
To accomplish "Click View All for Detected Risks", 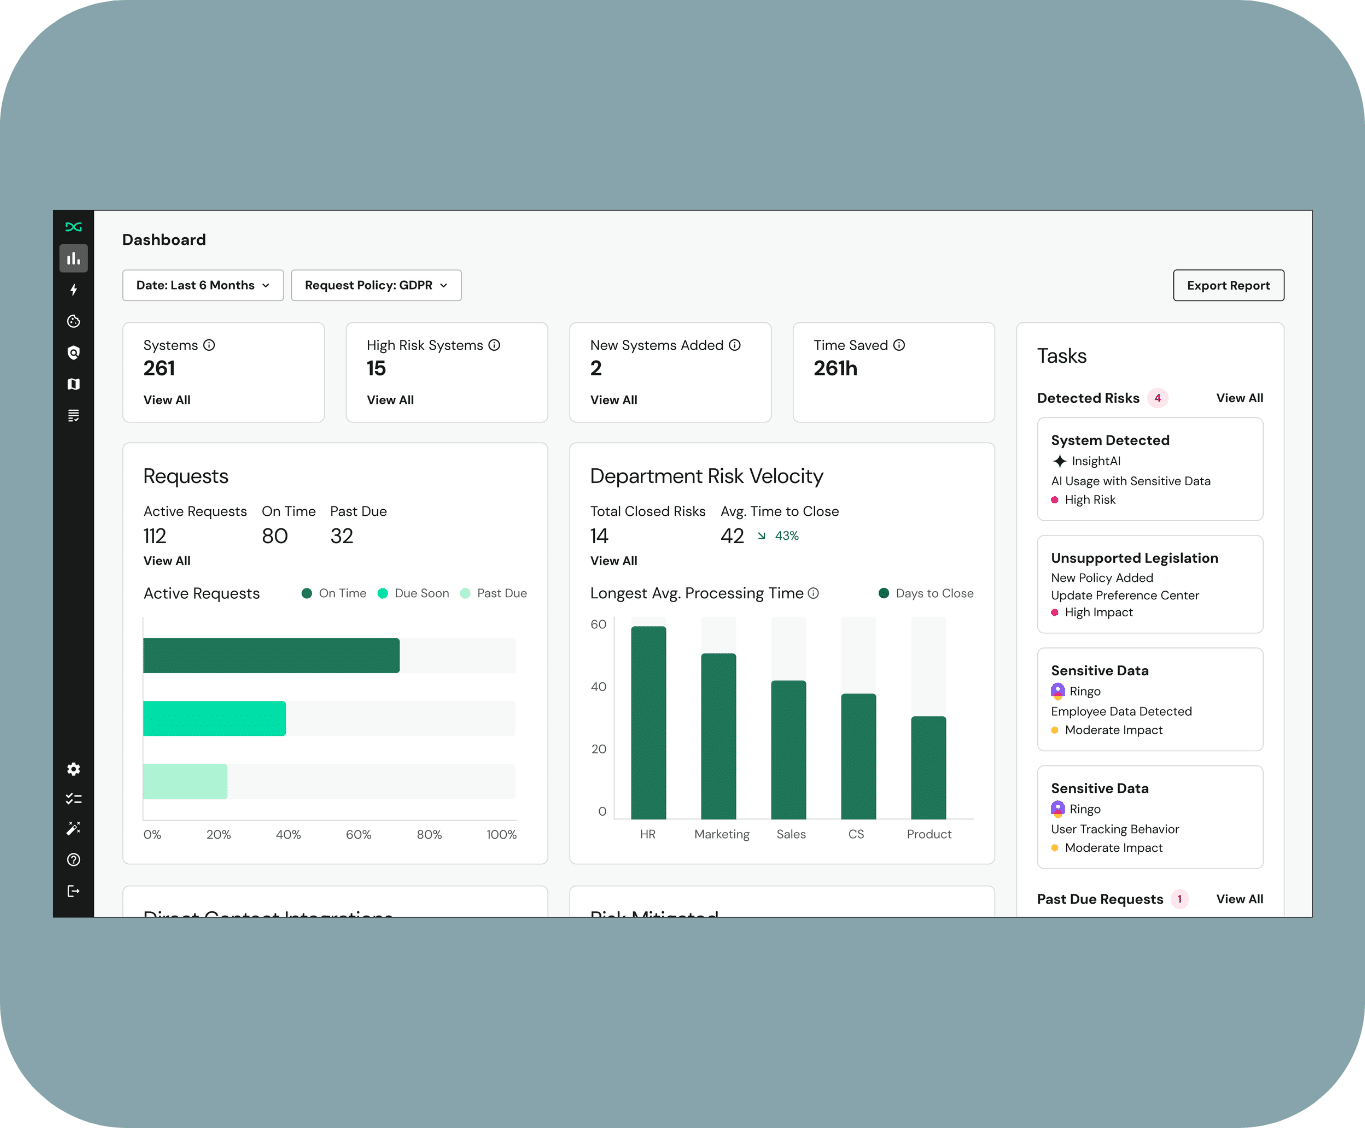I will (1239, 398).
